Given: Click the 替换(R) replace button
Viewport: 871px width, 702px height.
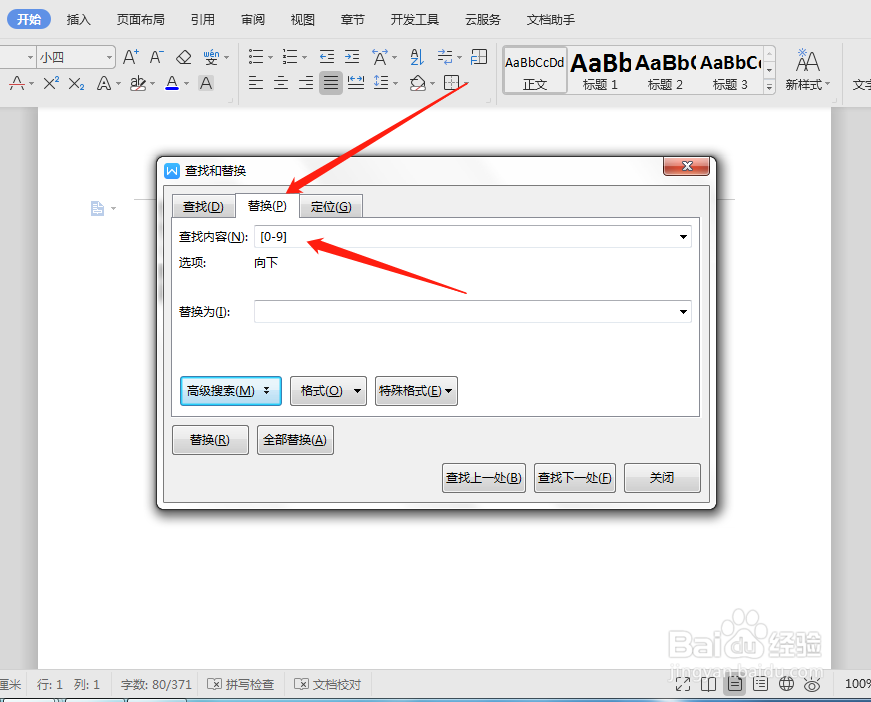Looking at the screenshot, I should click(210, 440).
